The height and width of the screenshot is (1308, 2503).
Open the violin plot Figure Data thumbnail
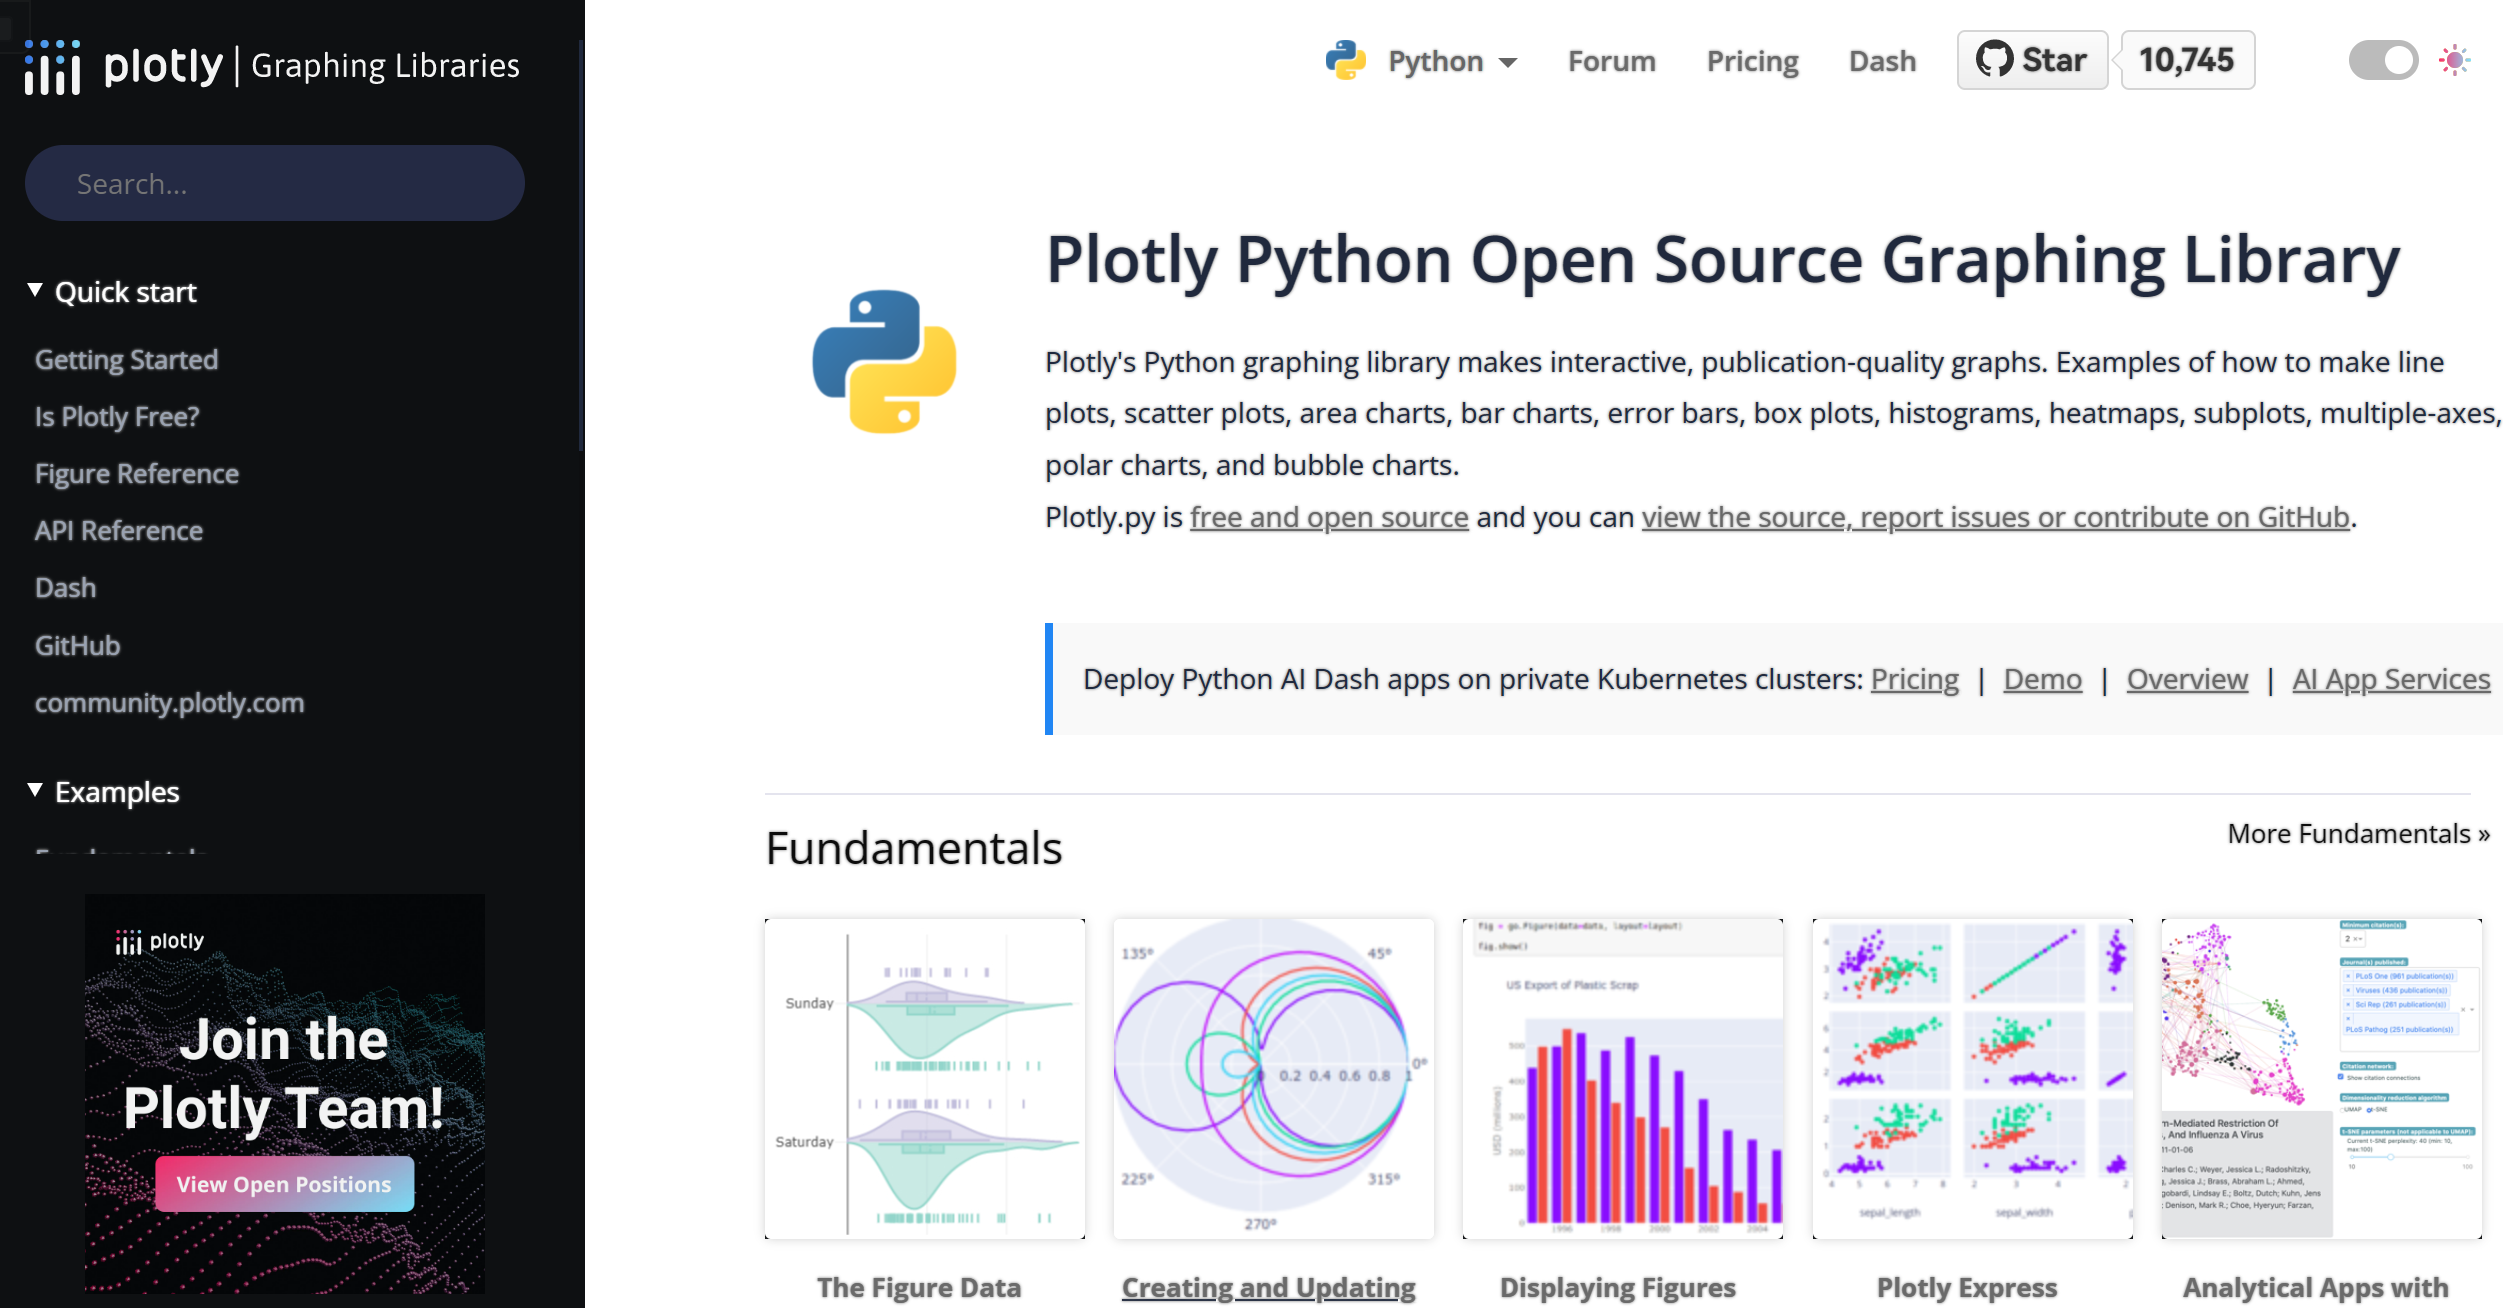click(x=924, y=1078)
